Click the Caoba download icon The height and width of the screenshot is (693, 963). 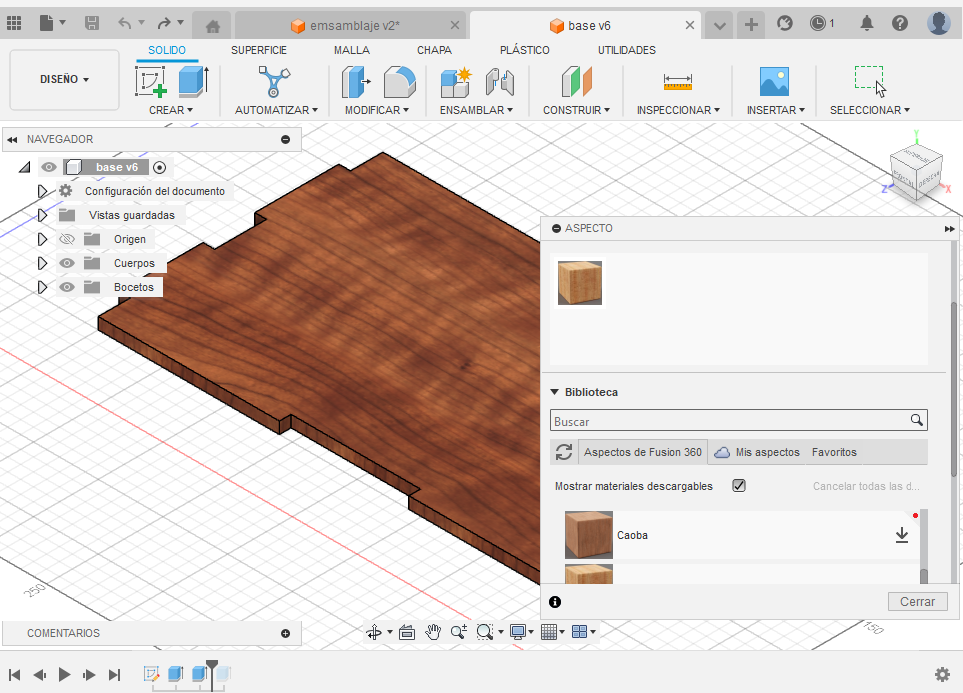click(x=901, y=535)
